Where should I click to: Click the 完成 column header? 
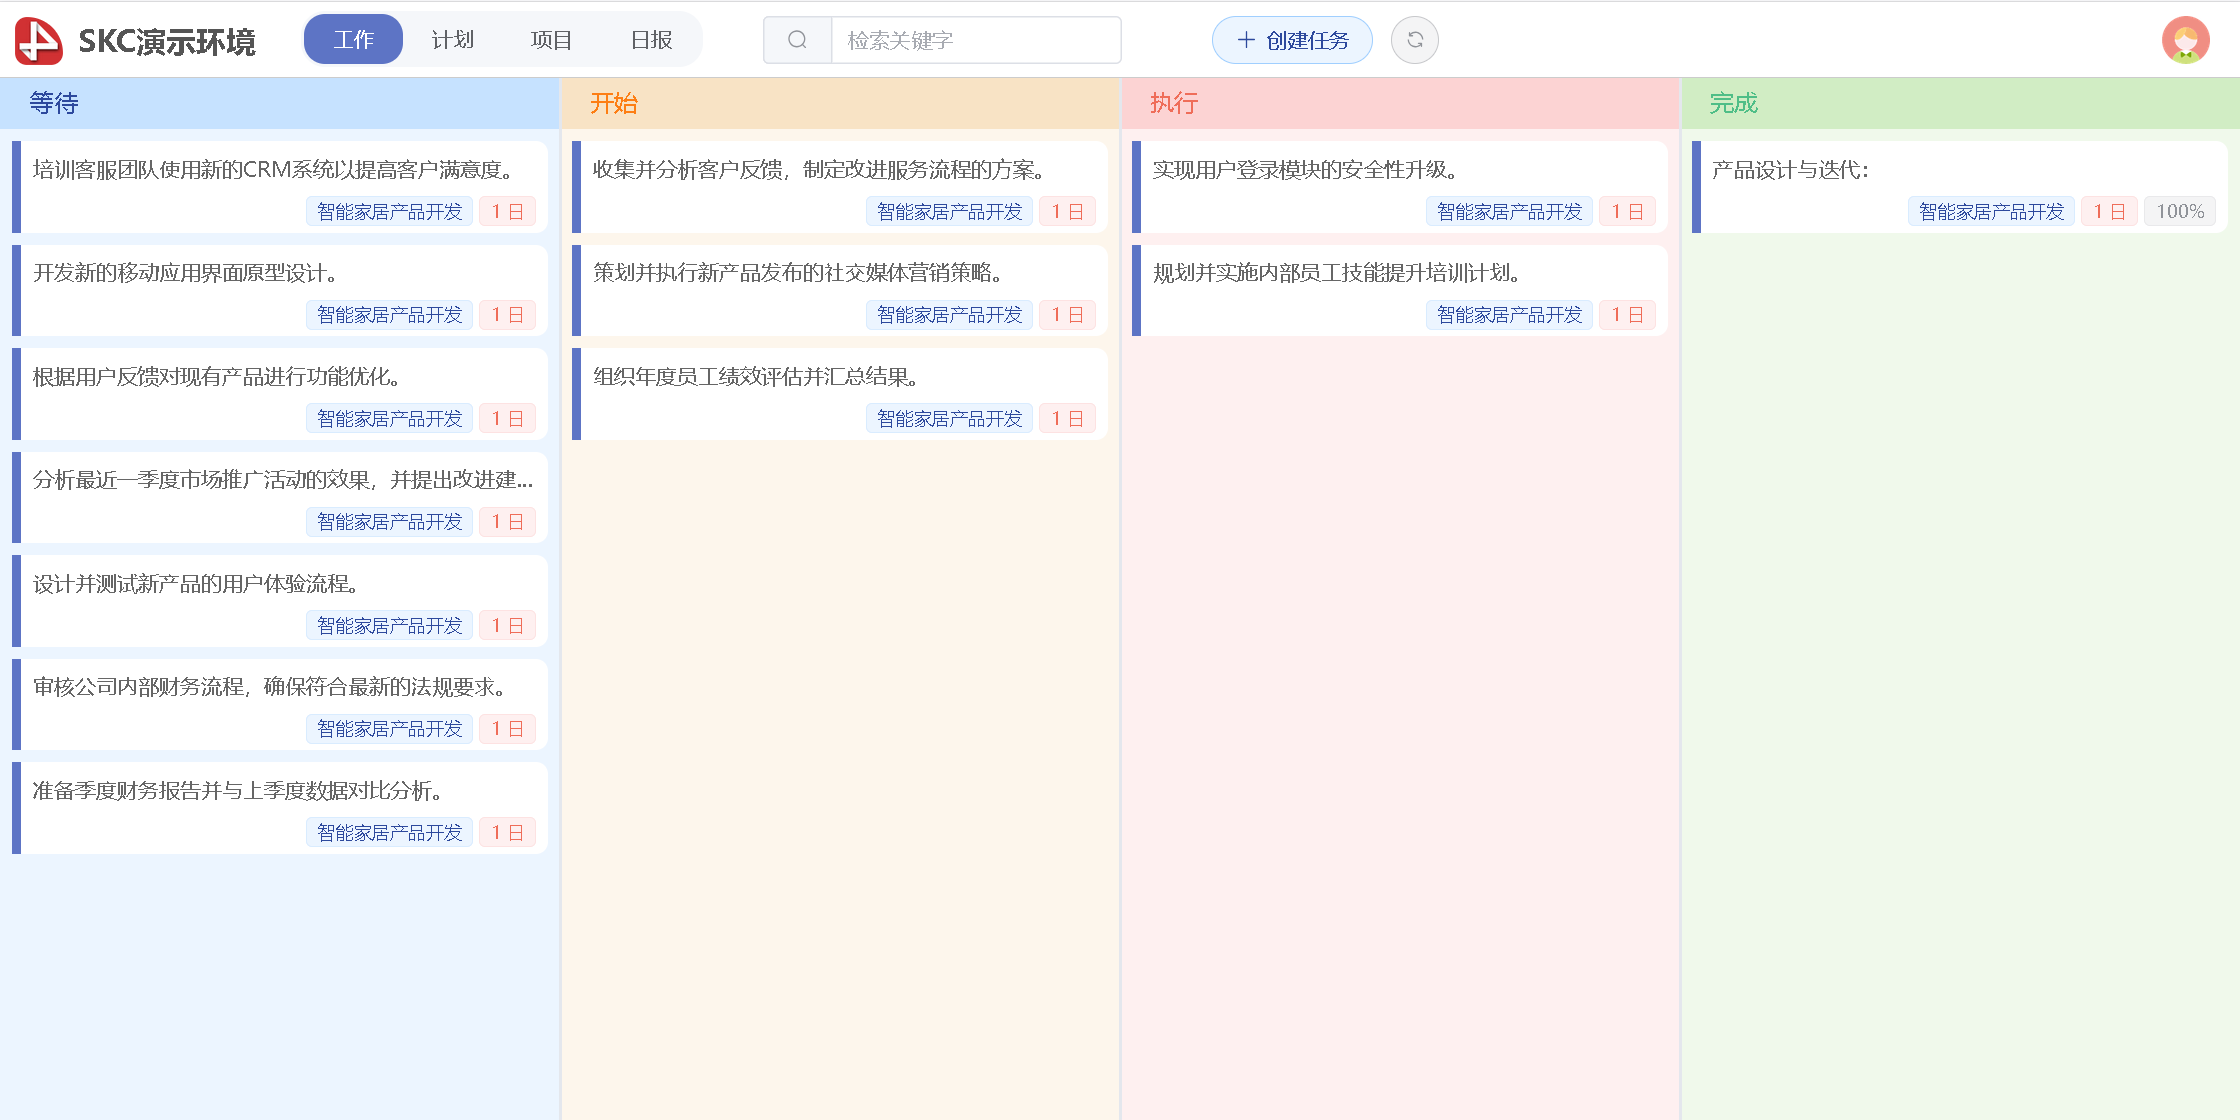pos(1733,103)
